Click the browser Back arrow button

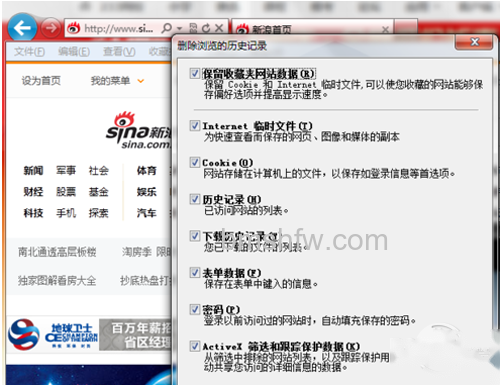[x=22, y=28]
